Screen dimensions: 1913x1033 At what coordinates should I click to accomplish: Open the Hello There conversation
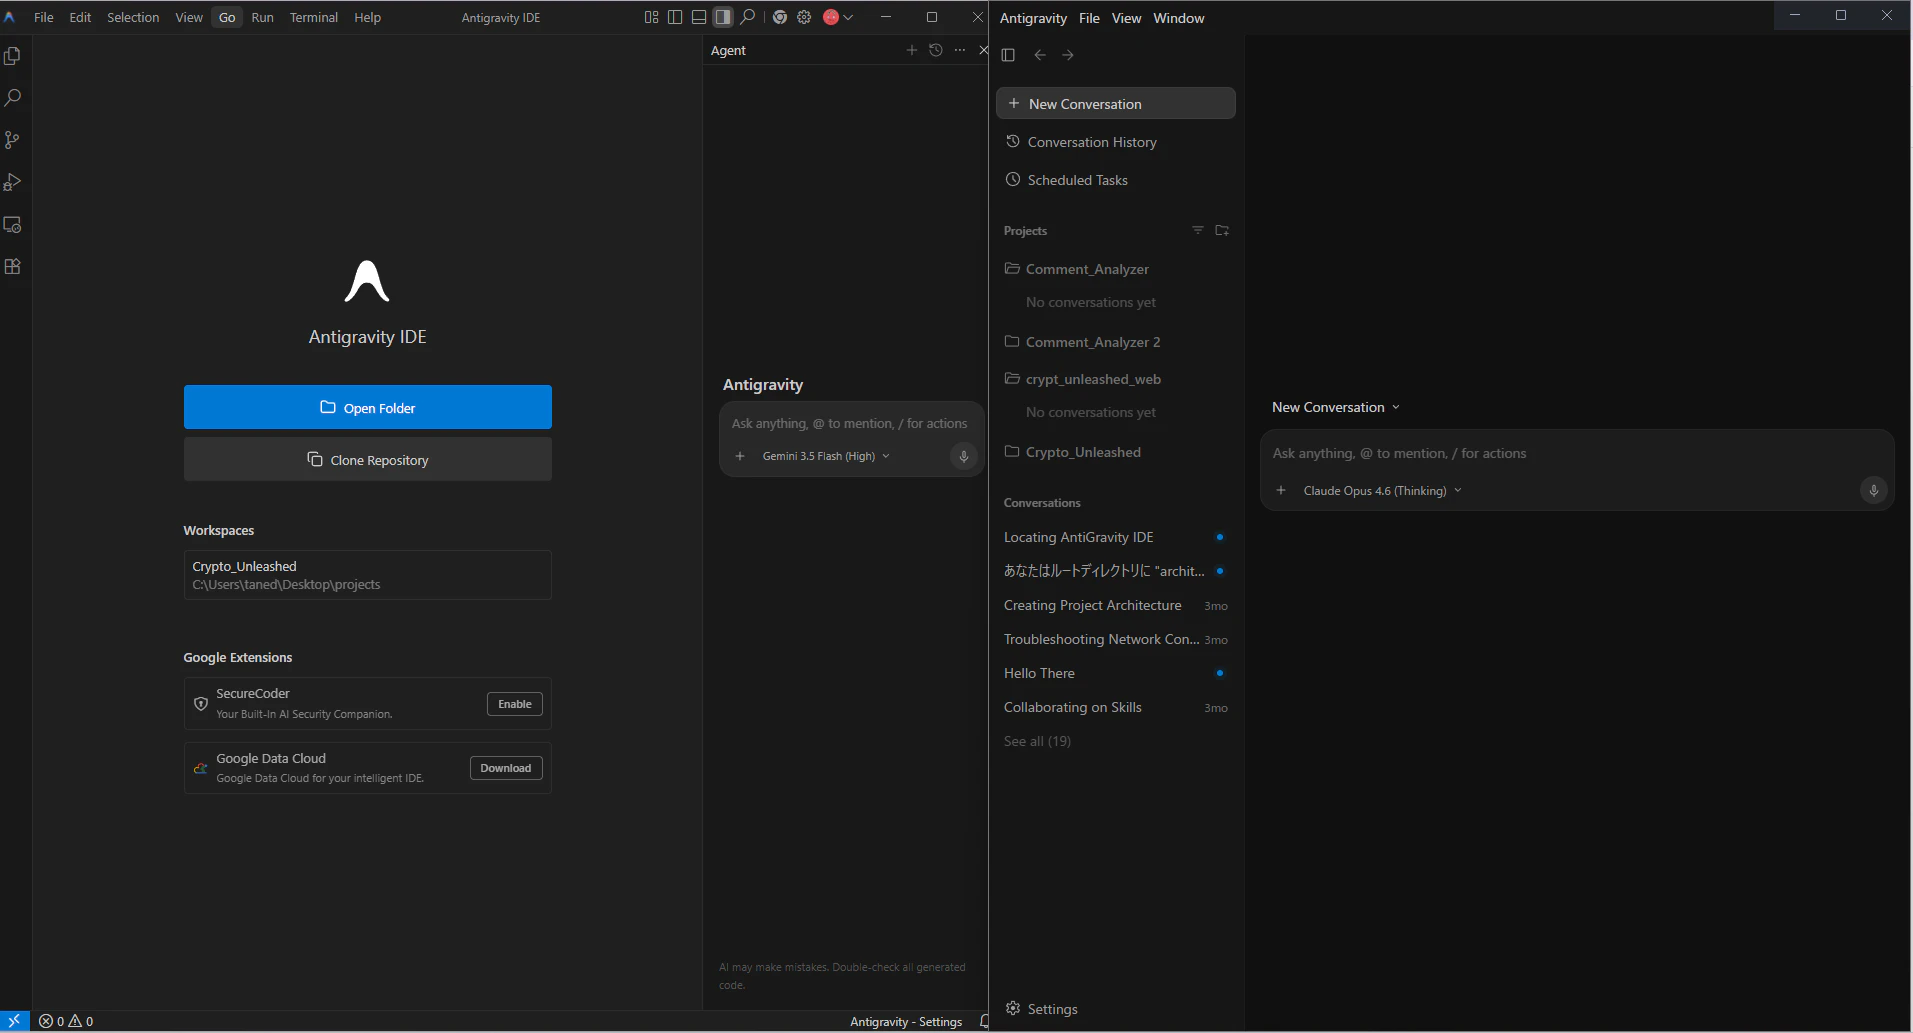click(1116, 673)
